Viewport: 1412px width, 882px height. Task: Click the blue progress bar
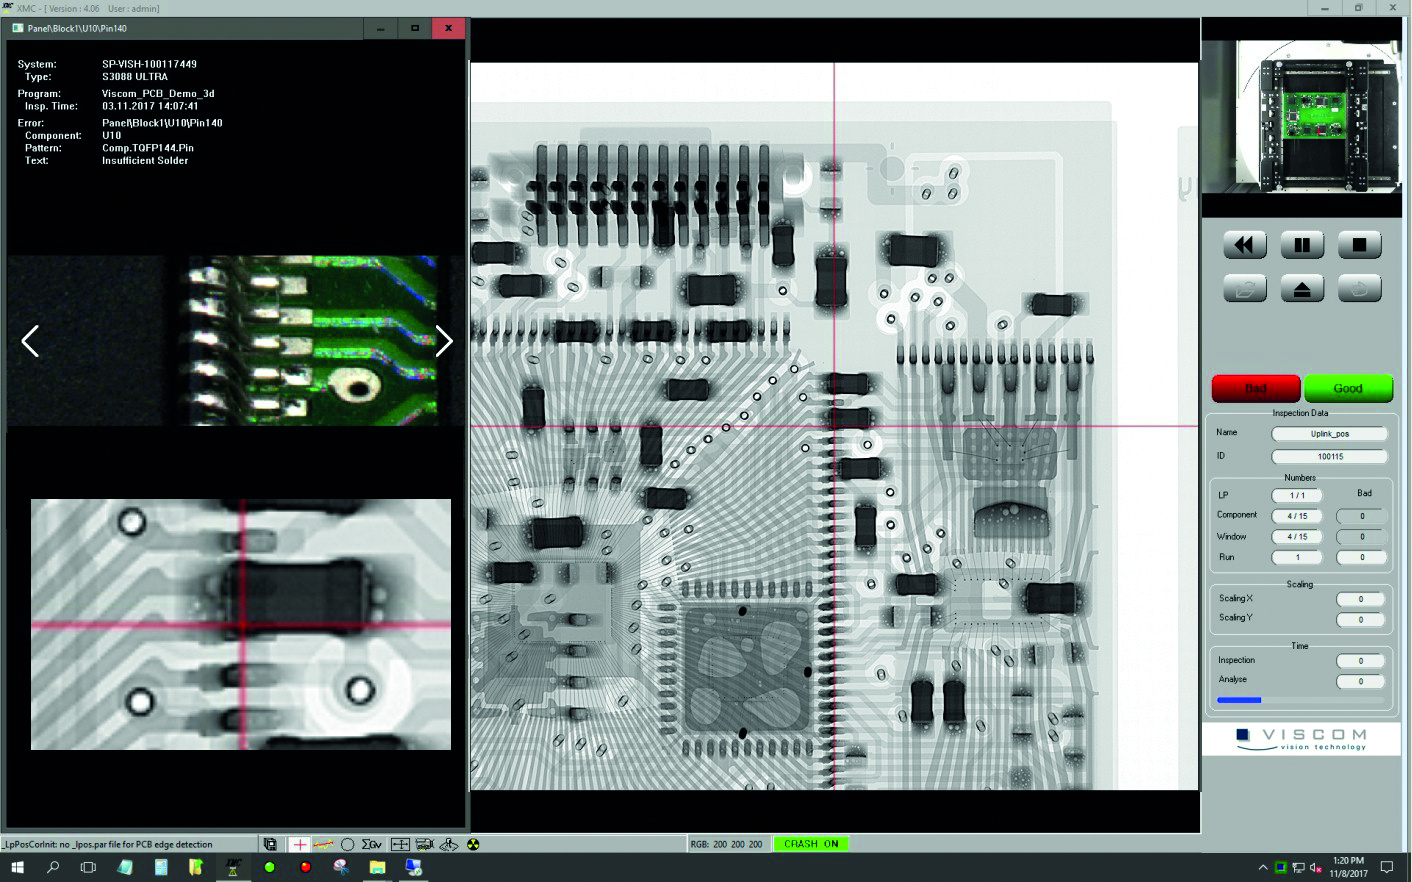tap(1239, 700)
